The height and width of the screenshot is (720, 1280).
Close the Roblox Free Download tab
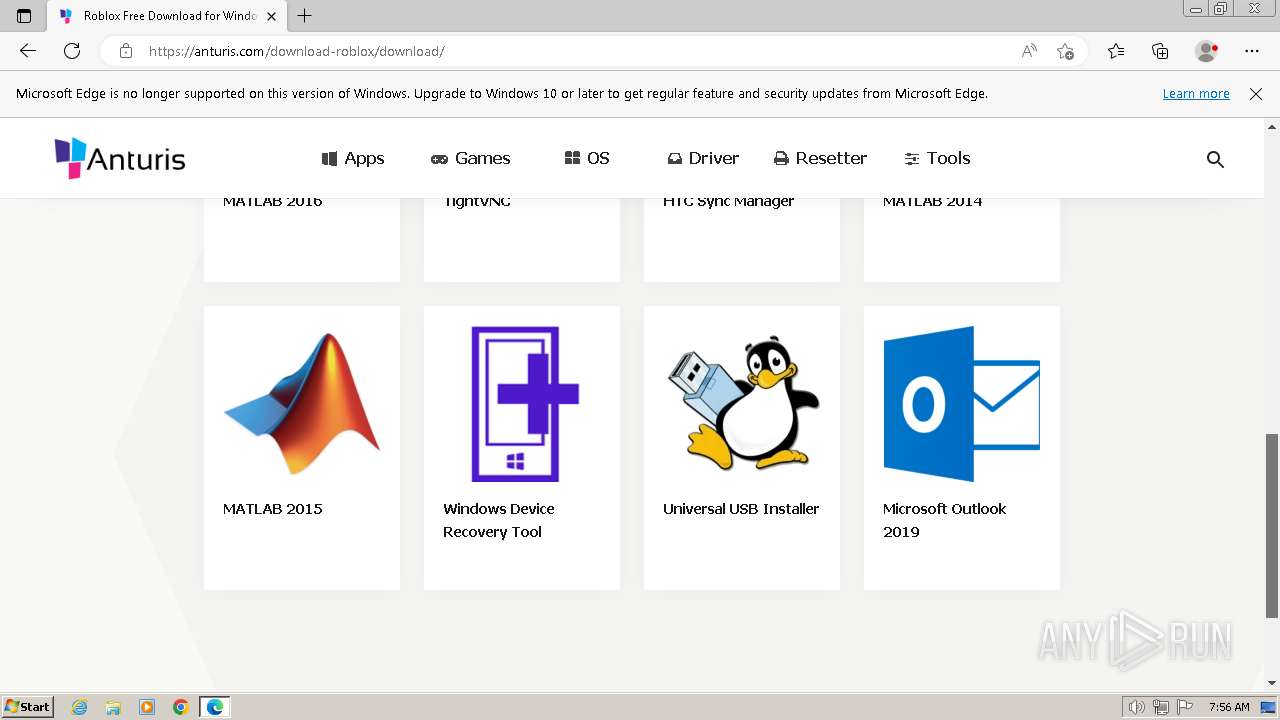pyautogui.click(x=271, y=16)
